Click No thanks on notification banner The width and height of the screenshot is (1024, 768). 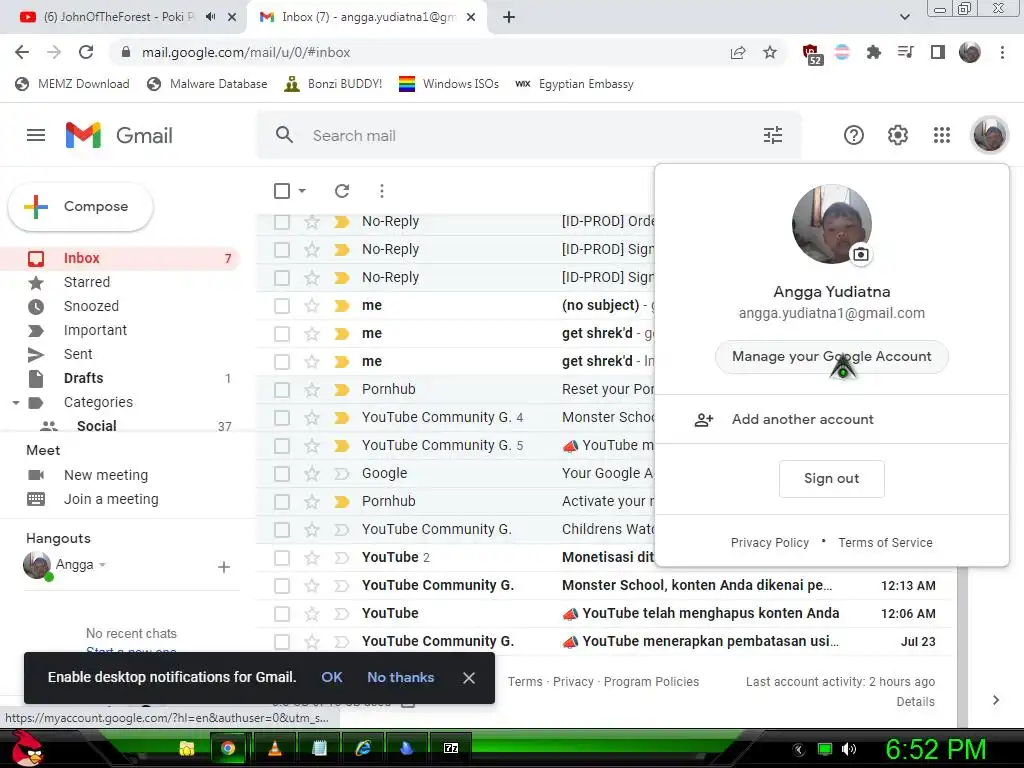point(400,677)
